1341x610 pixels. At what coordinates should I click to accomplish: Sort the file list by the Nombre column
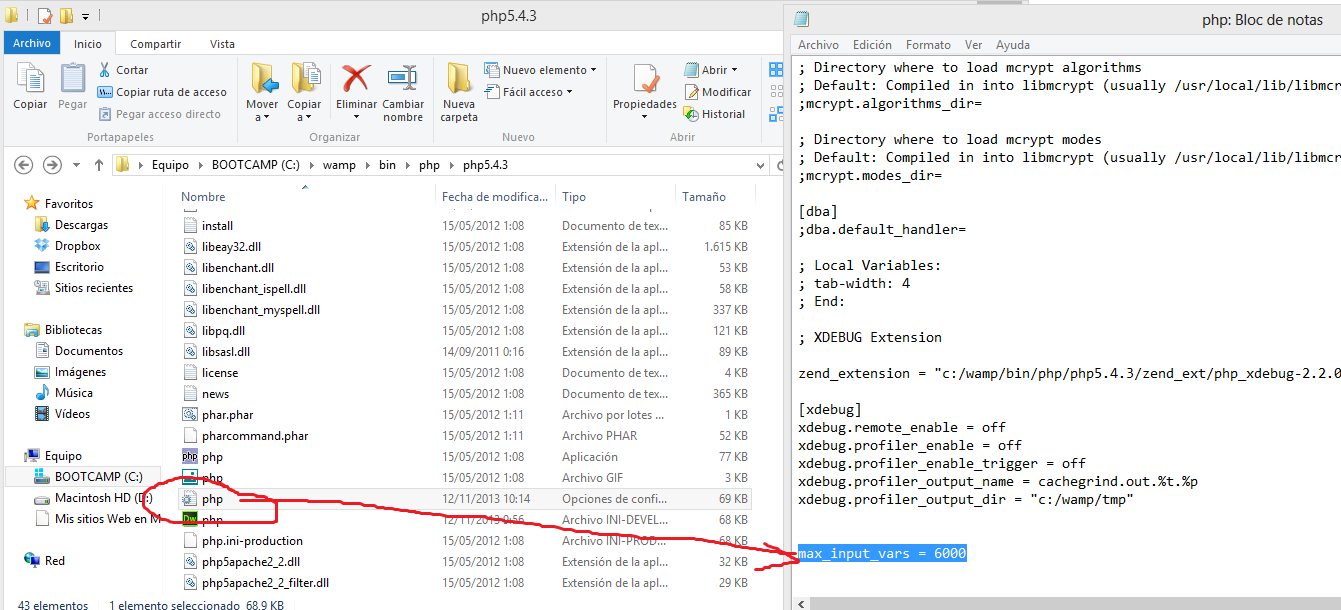tap(204, 197)
